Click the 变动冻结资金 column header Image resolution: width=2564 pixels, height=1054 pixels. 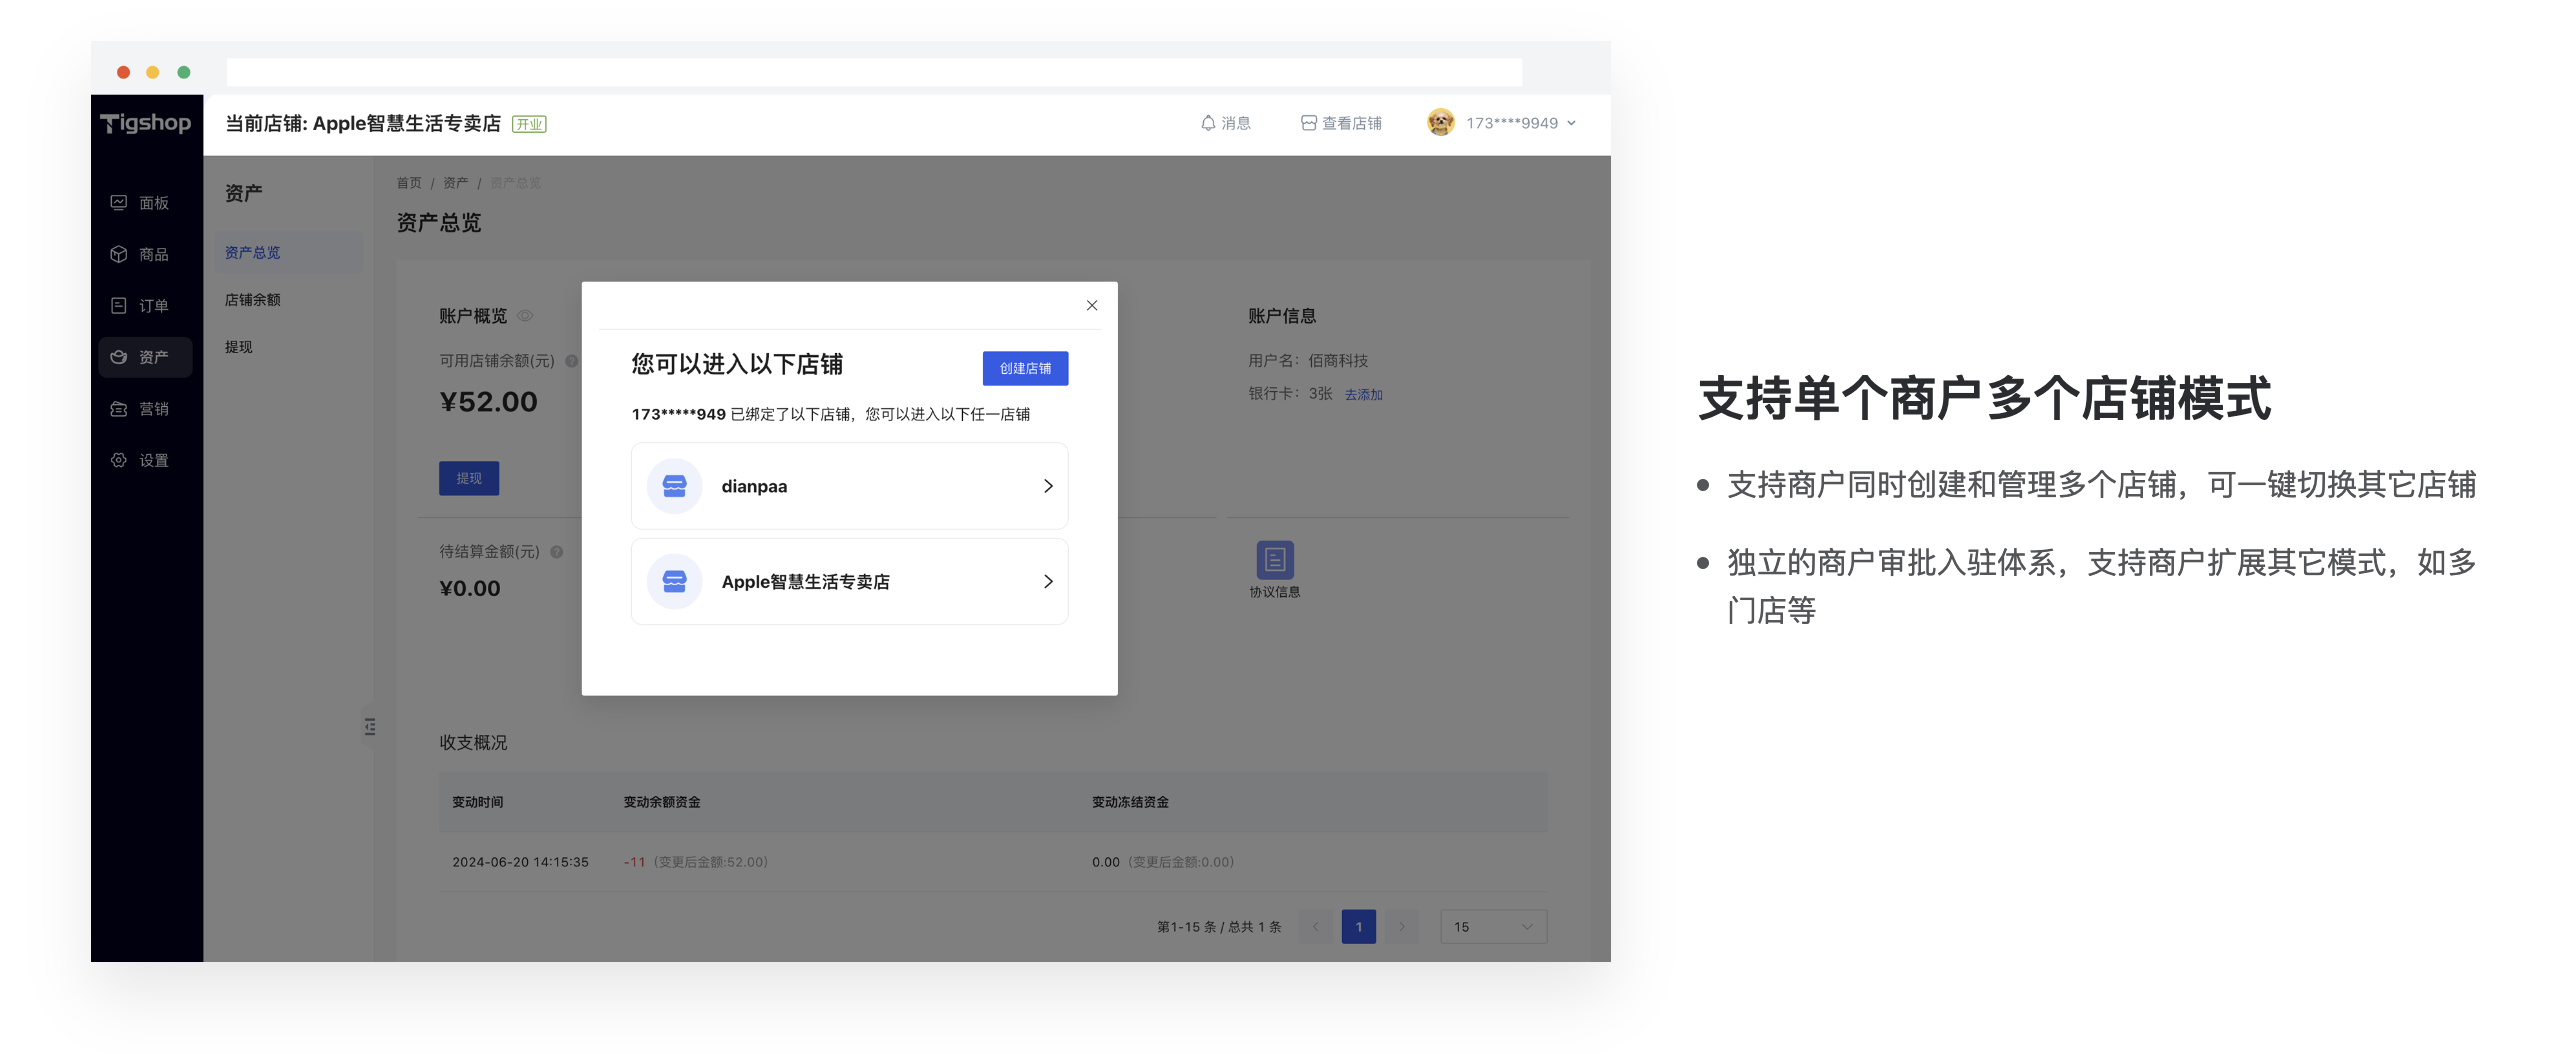[1130, 802]
